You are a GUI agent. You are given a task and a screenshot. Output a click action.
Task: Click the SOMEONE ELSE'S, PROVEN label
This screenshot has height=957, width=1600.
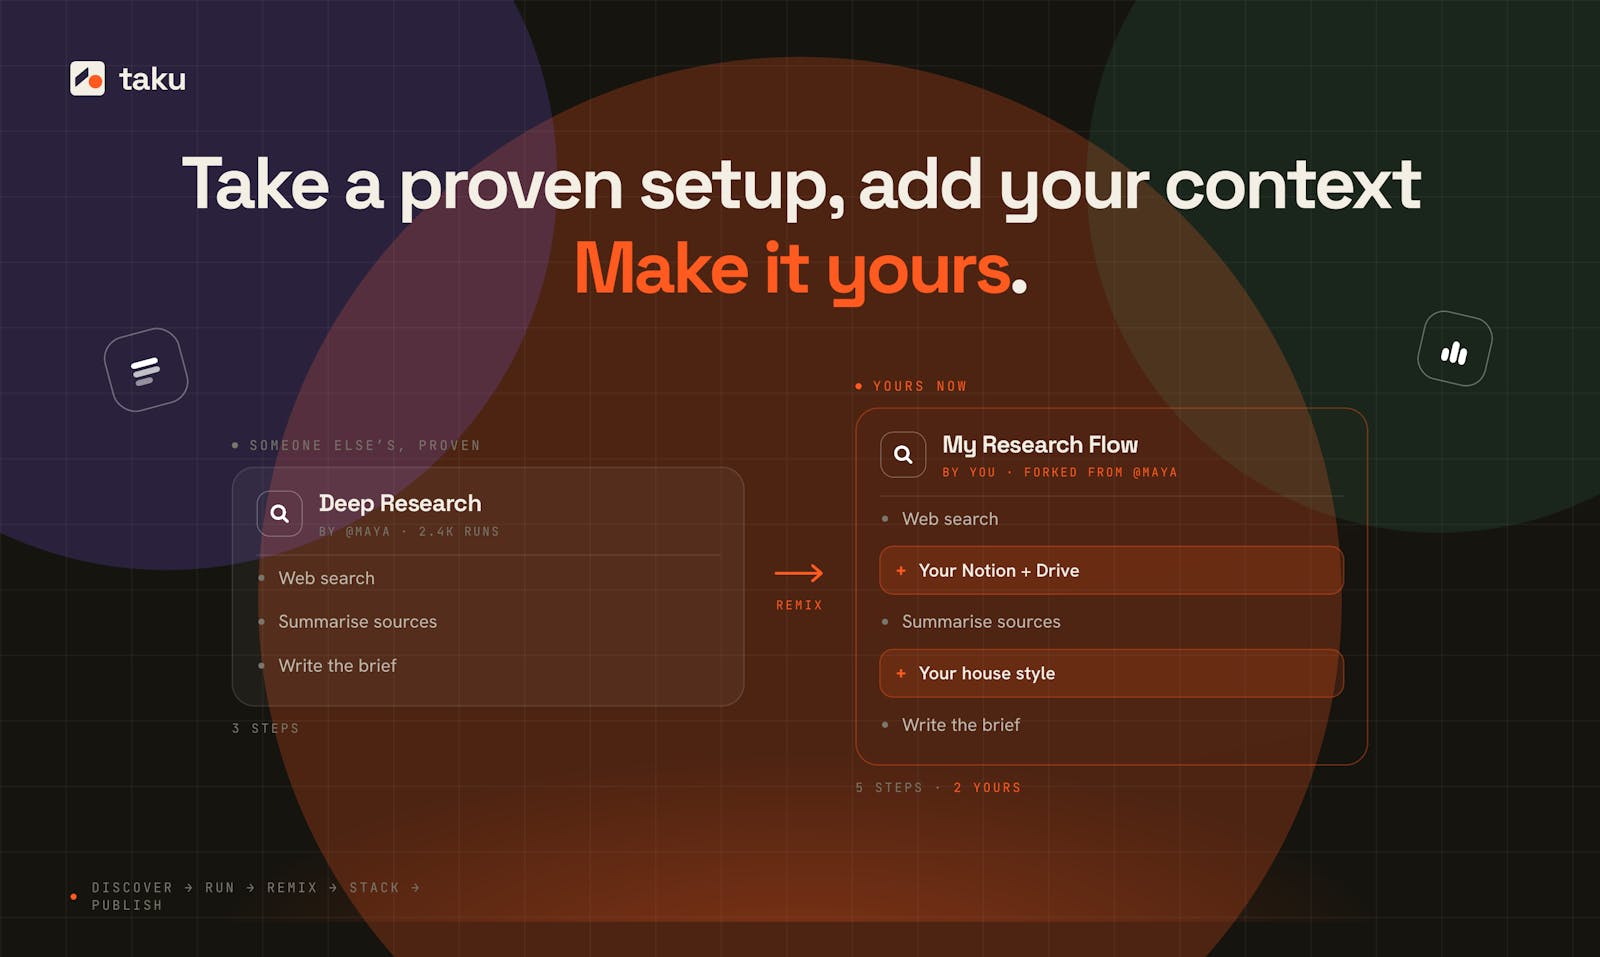(x=365, y=445)
